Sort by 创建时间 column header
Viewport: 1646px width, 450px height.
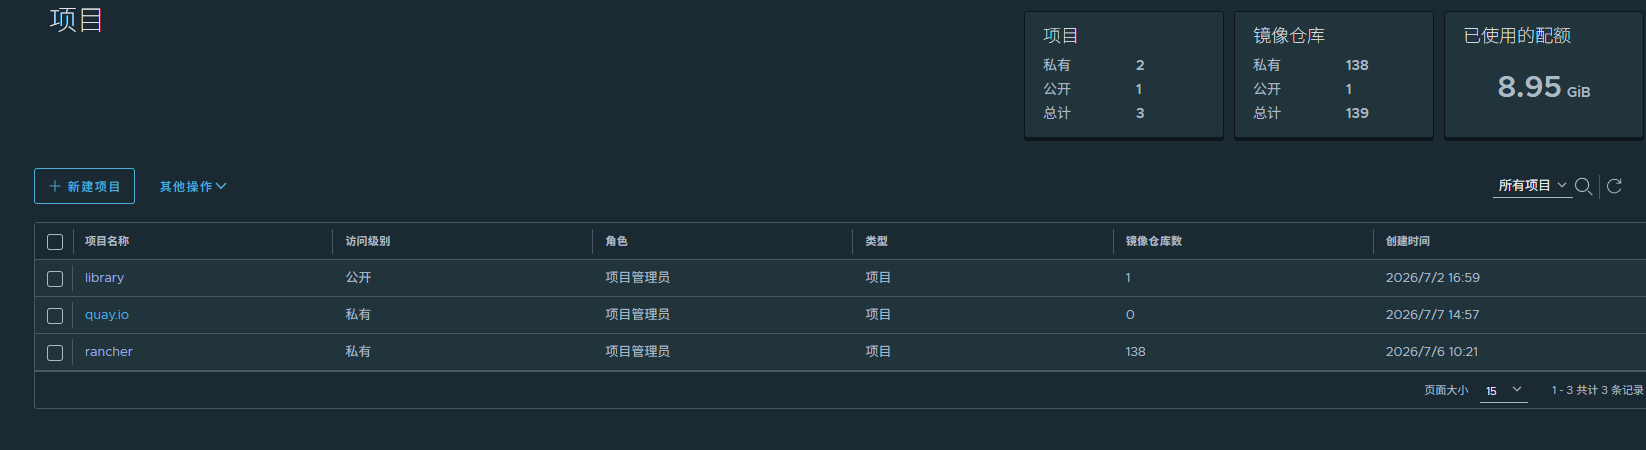(x=1408, y=241)
